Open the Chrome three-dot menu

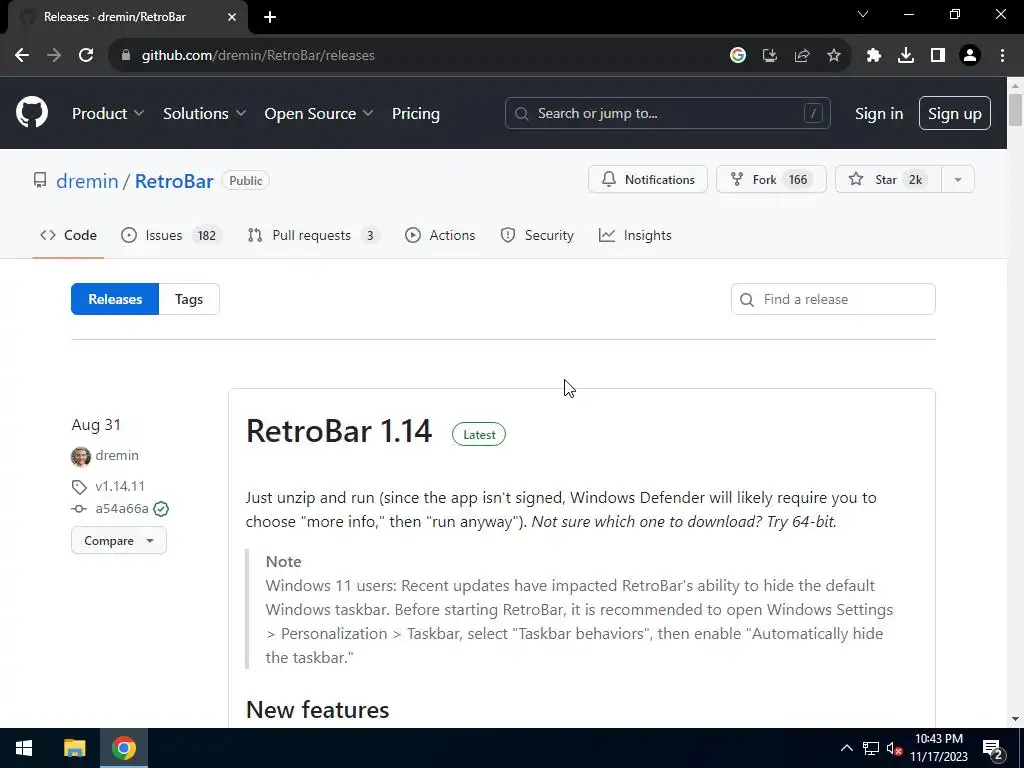1002,56
